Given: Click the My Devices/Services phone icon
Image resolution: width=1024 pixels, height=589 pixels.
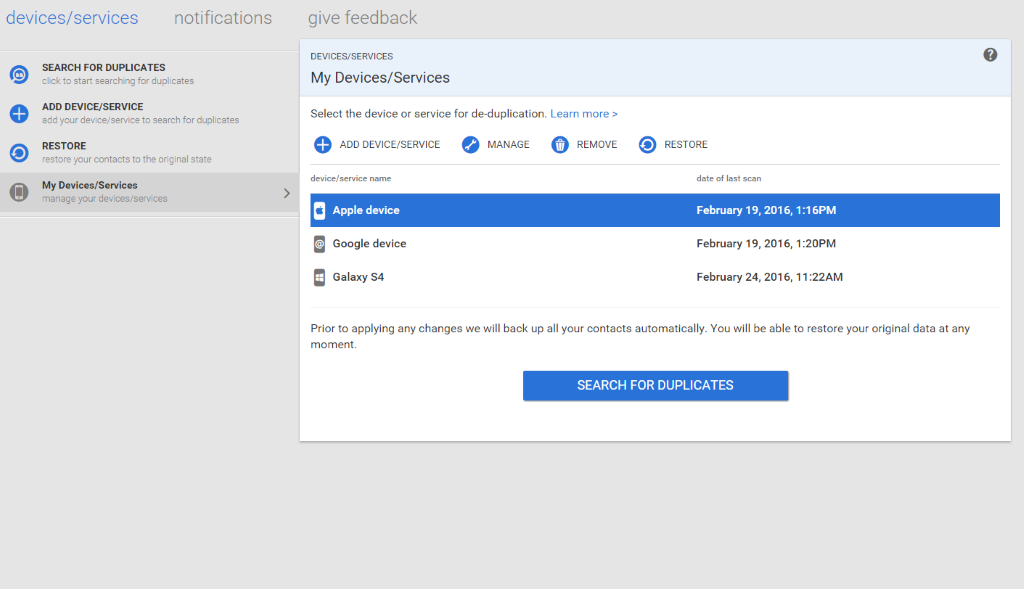Looking at the screenshot, I should pos(19,192).
